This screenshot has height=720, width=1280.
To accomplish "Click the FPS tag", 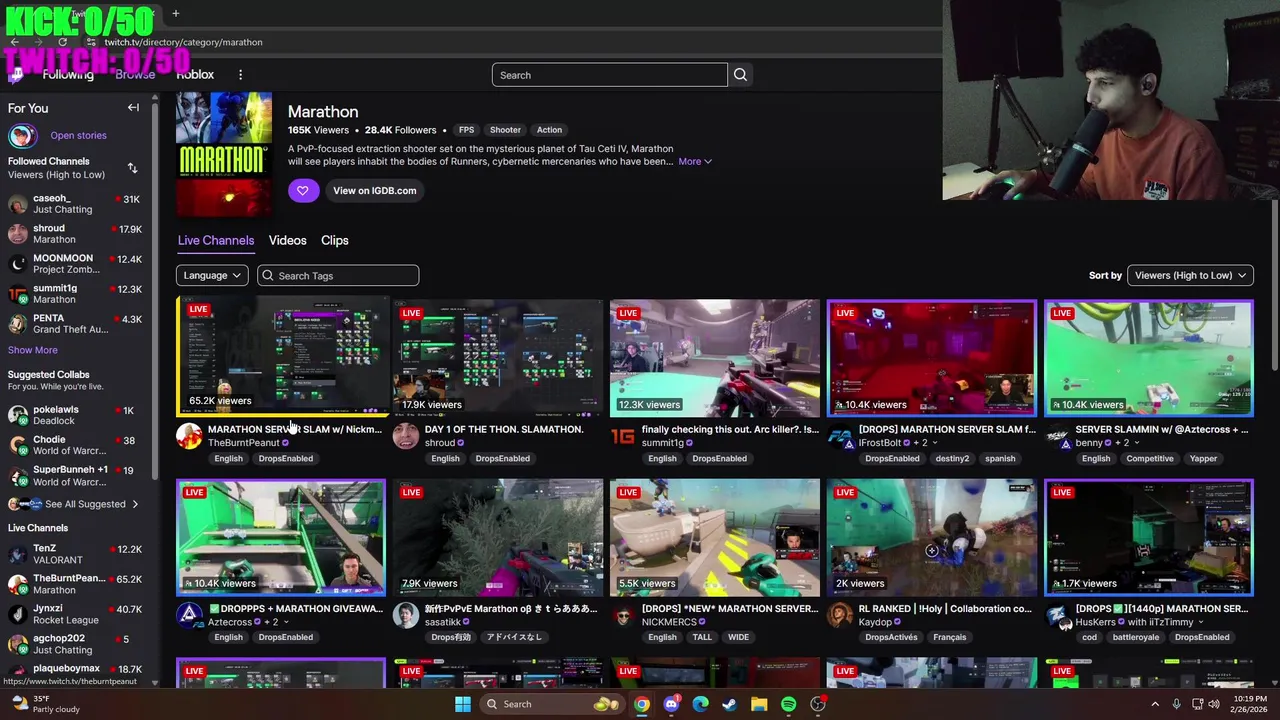I will click(x=466, y=130).
